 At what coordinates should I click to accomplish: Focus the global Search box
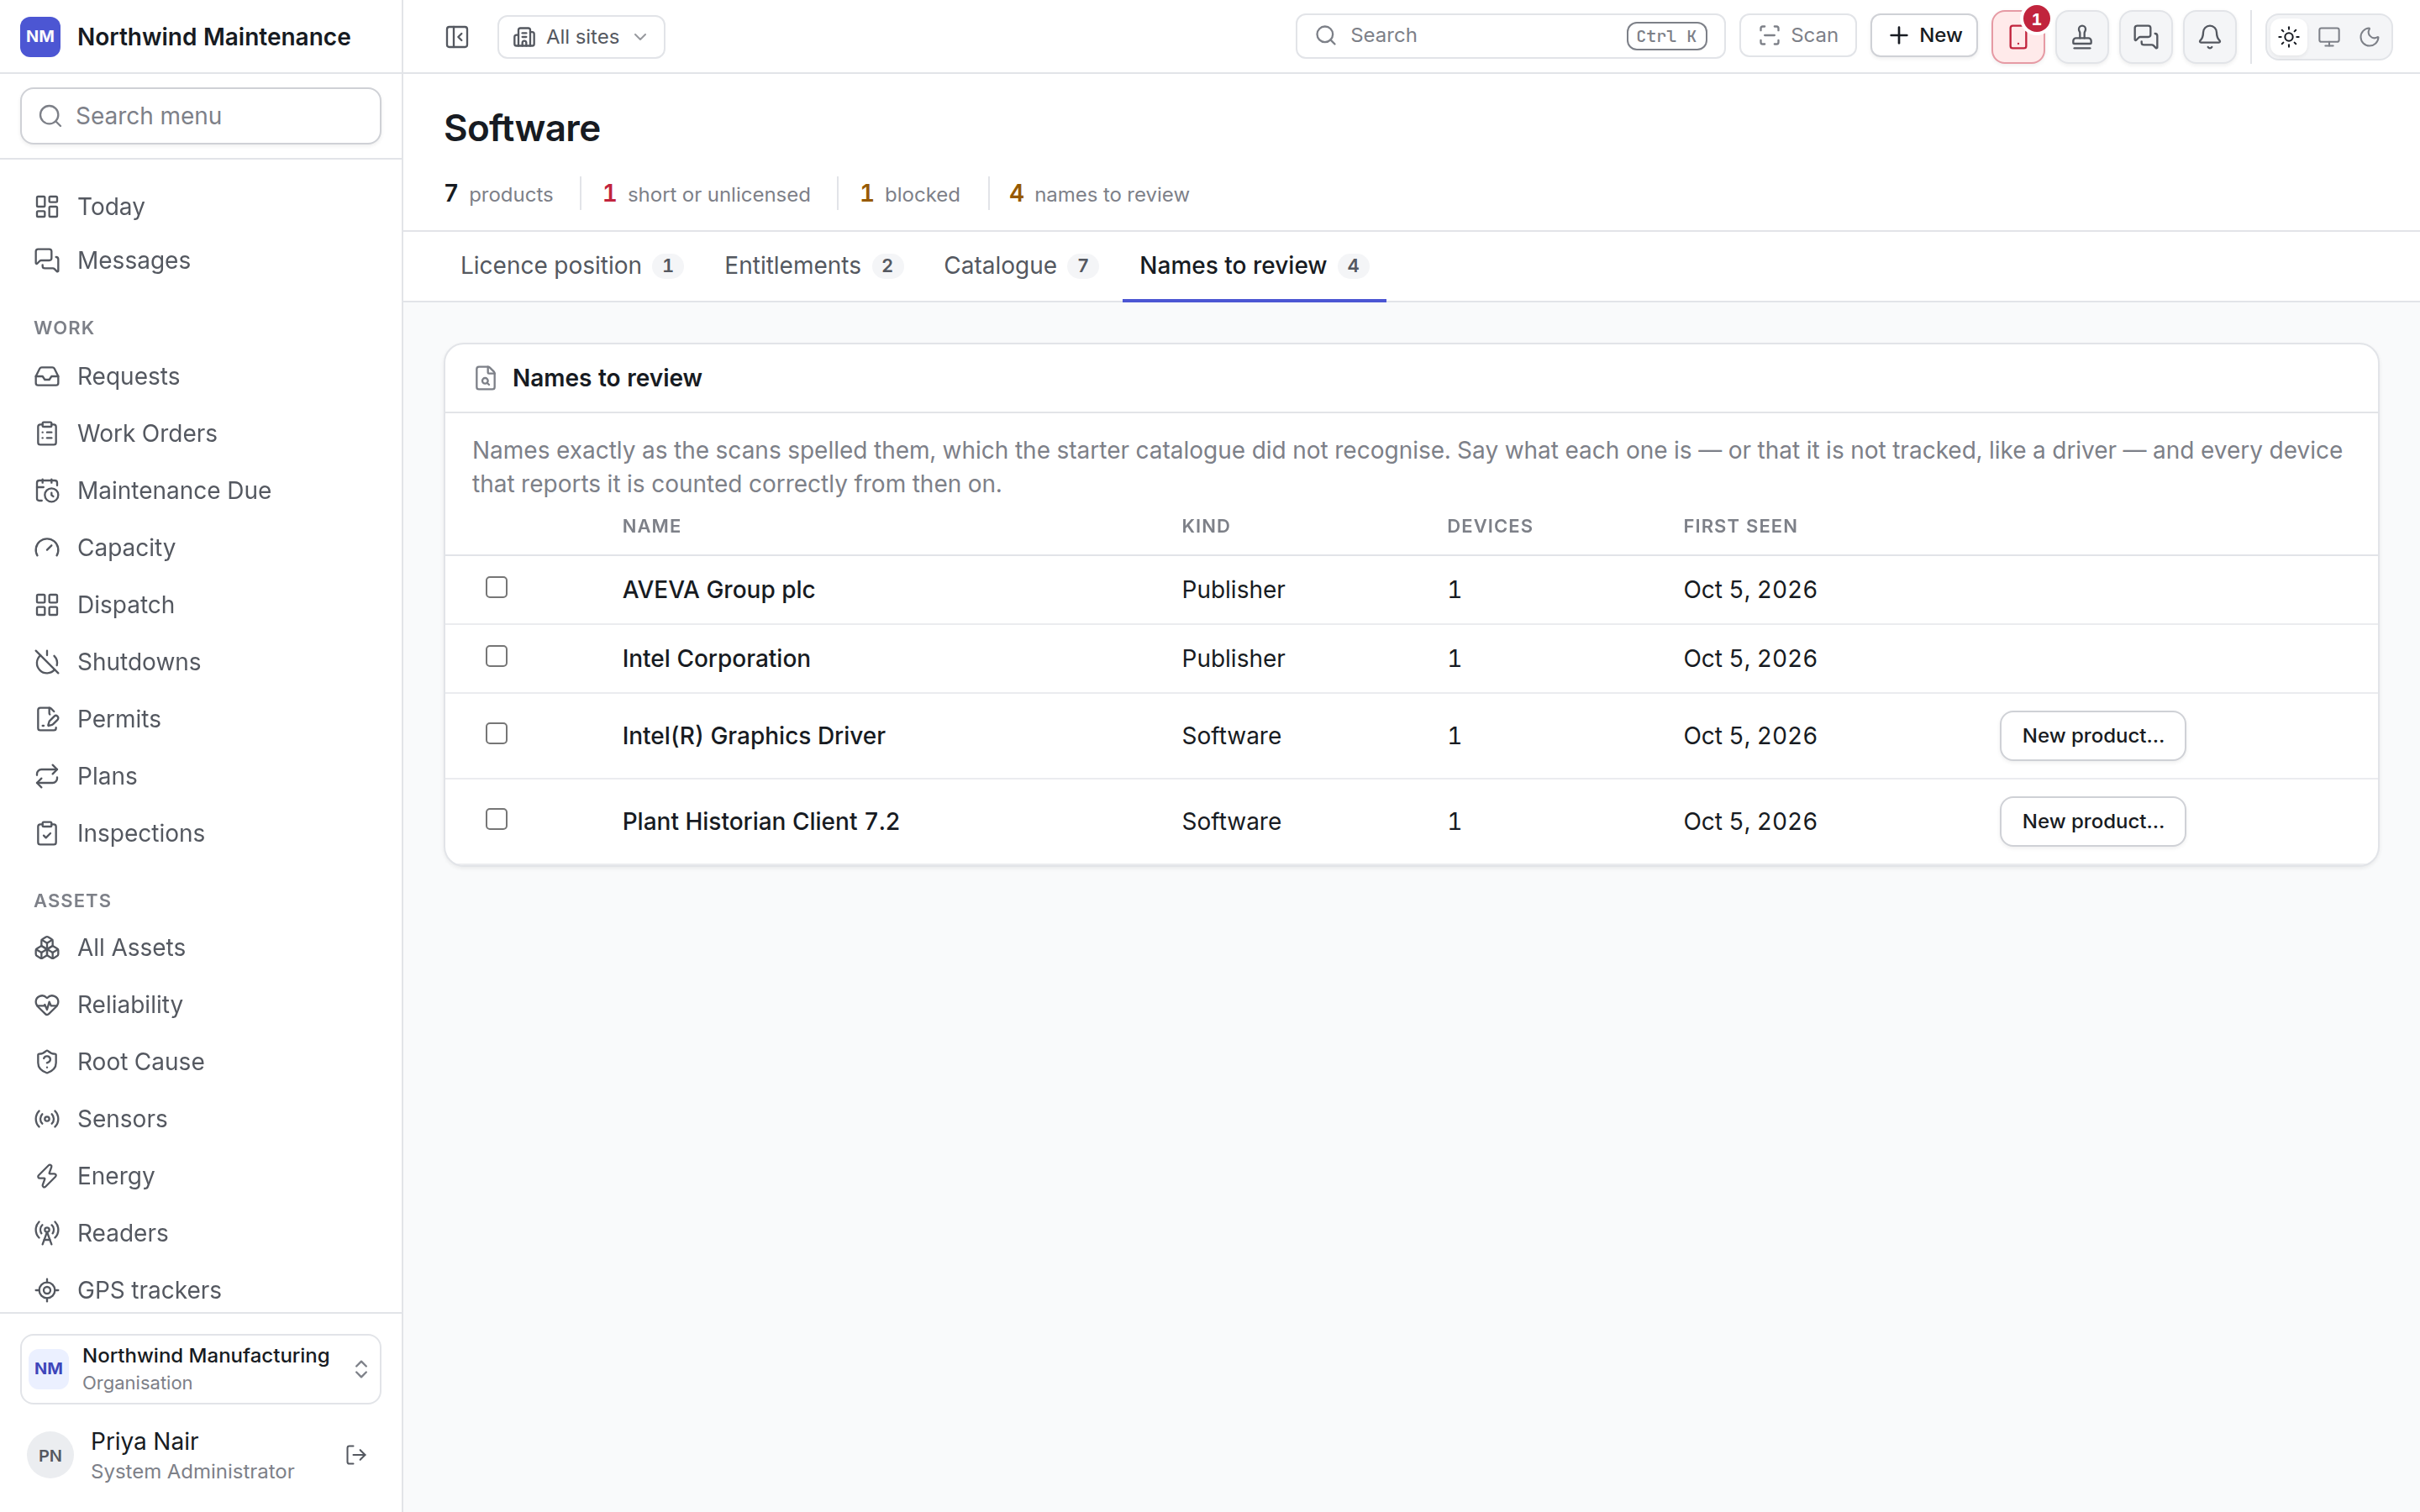1510,36
